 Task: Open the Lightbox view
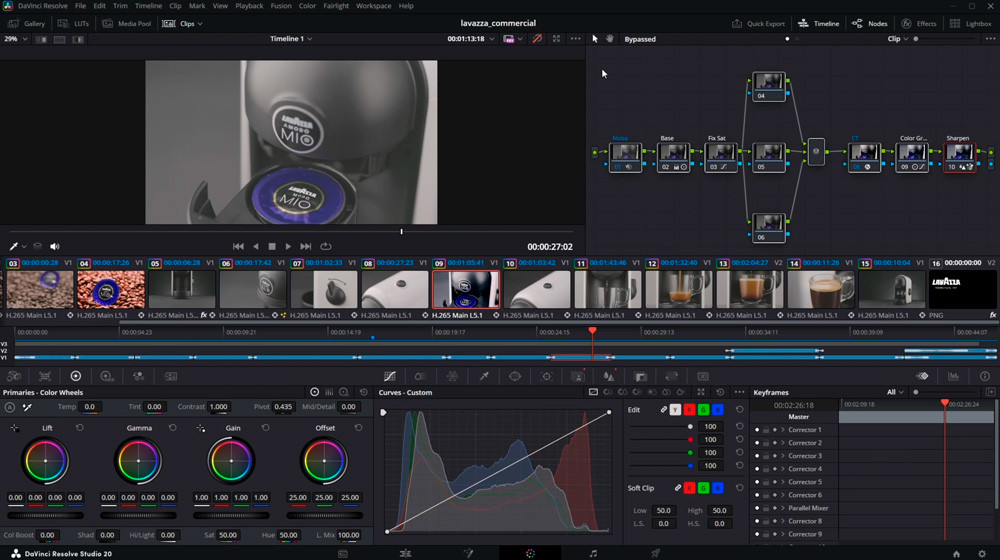point(971,24)
